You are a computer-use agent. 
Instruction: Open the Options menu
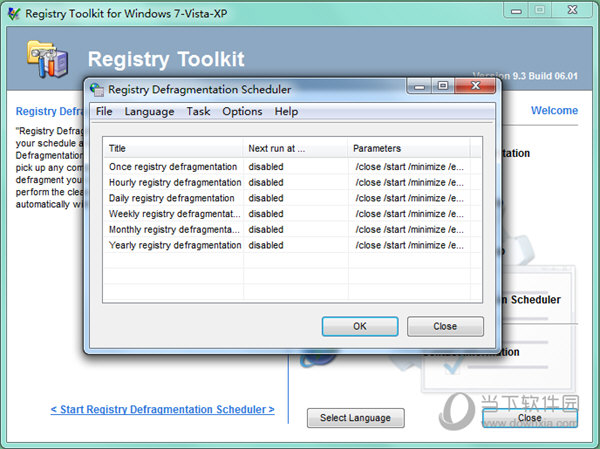point(242,111)
